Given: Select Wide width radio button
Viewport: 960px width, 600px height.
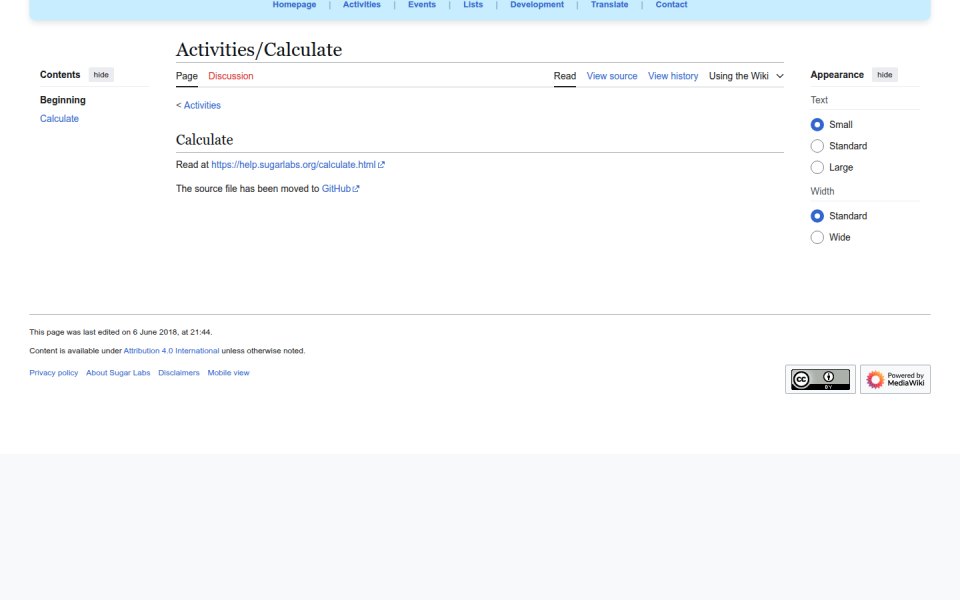Looking at the screenshot, I should point(817,237).
